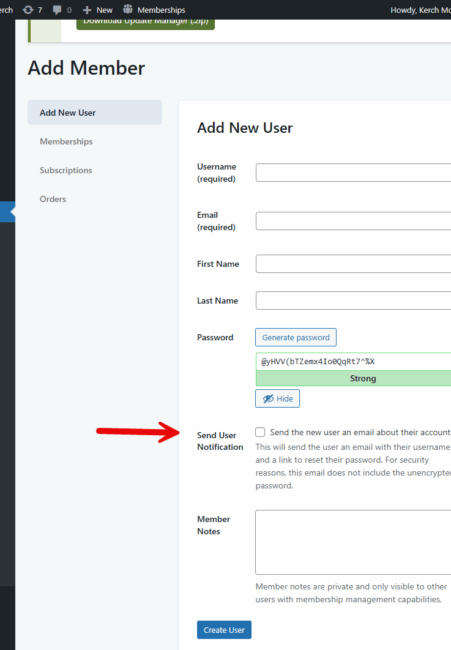
Task: Click the generated password text field
Action: pos(353,361)
